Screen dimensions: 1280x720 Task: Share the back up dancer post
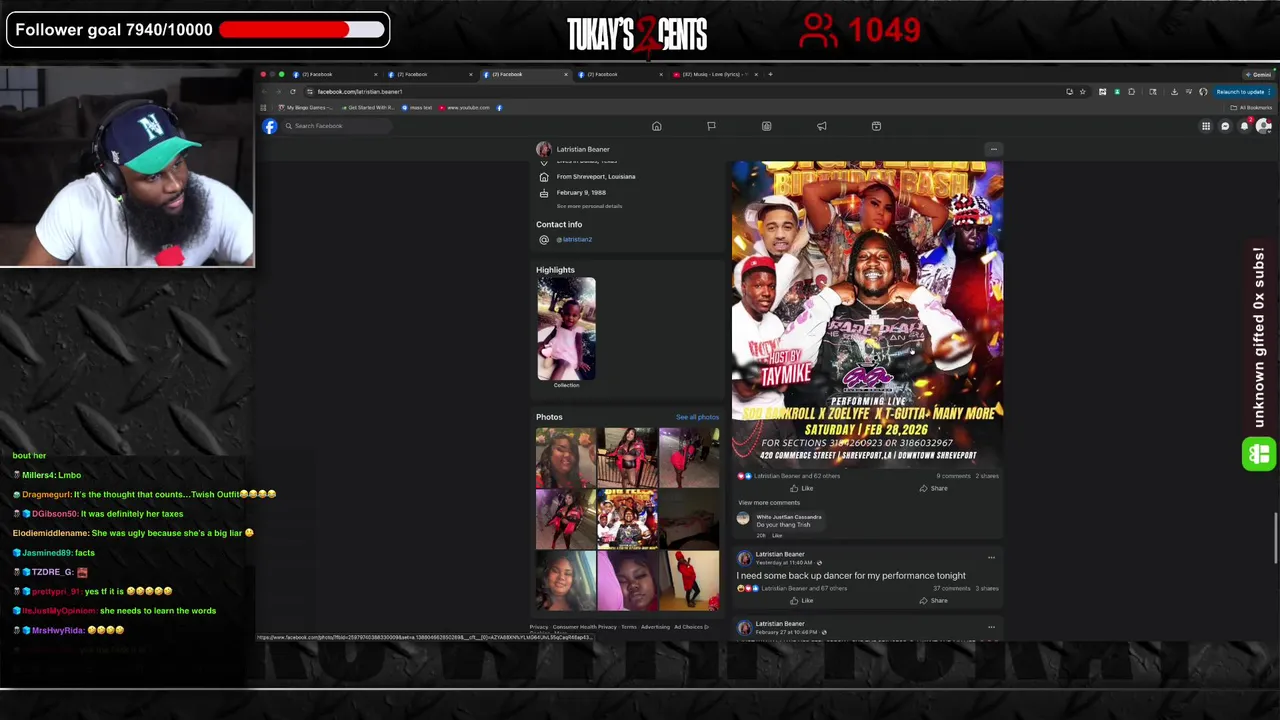point(933,600)
